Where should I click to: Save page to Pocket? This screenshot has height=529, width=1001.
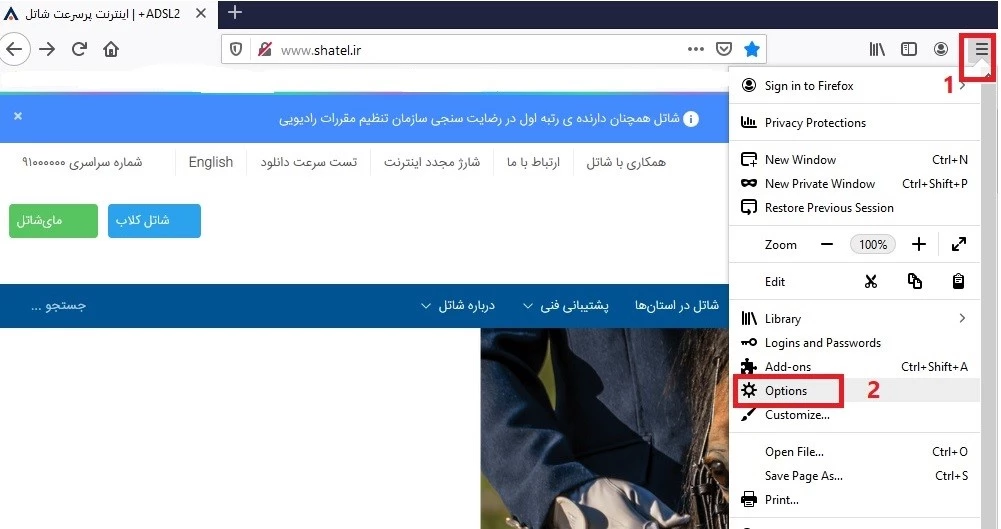click(x=724, y=49)
